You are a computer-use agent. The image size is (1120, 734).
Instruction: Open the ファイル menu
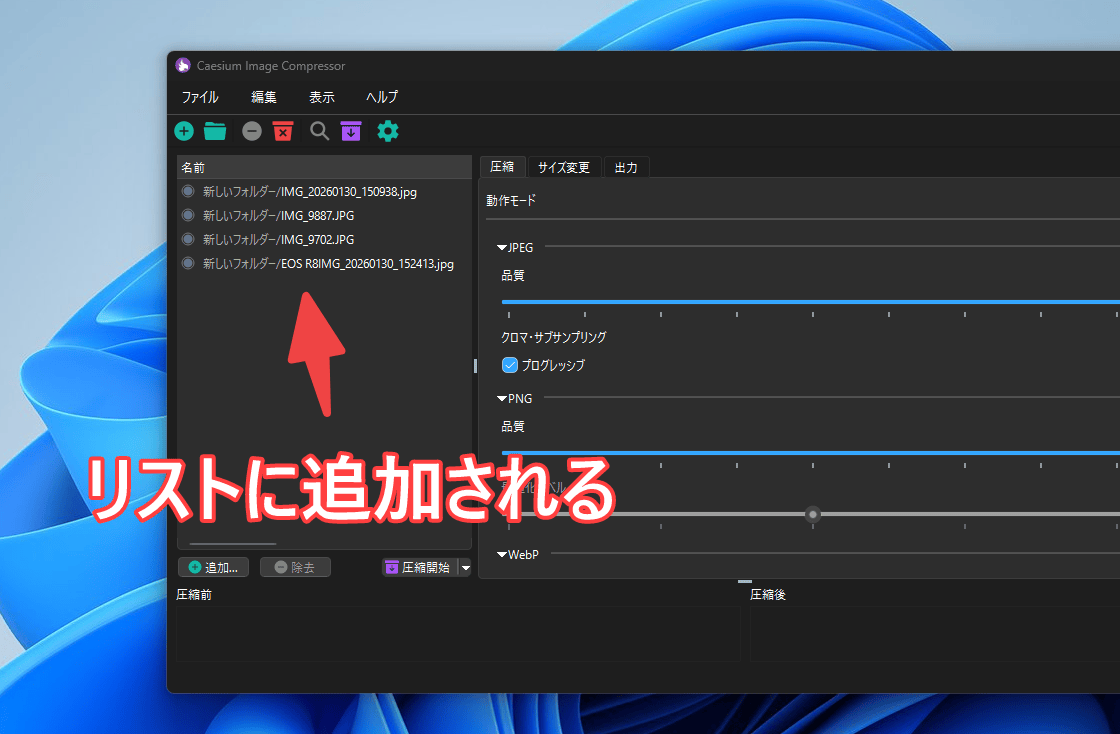[200, 96]
